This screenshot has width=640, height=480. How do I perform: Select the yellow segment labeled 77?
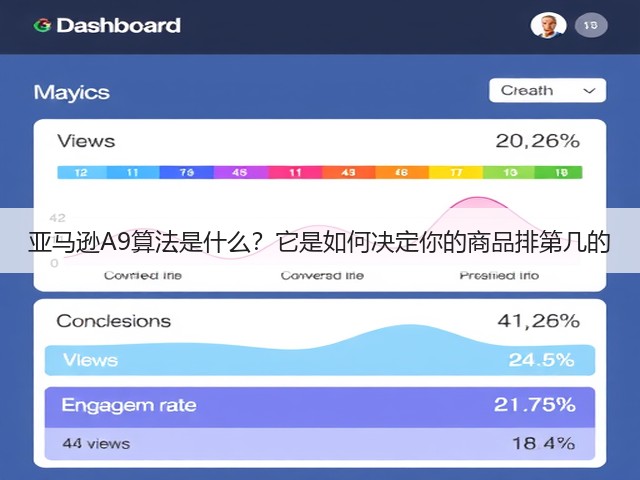[456, 172]
